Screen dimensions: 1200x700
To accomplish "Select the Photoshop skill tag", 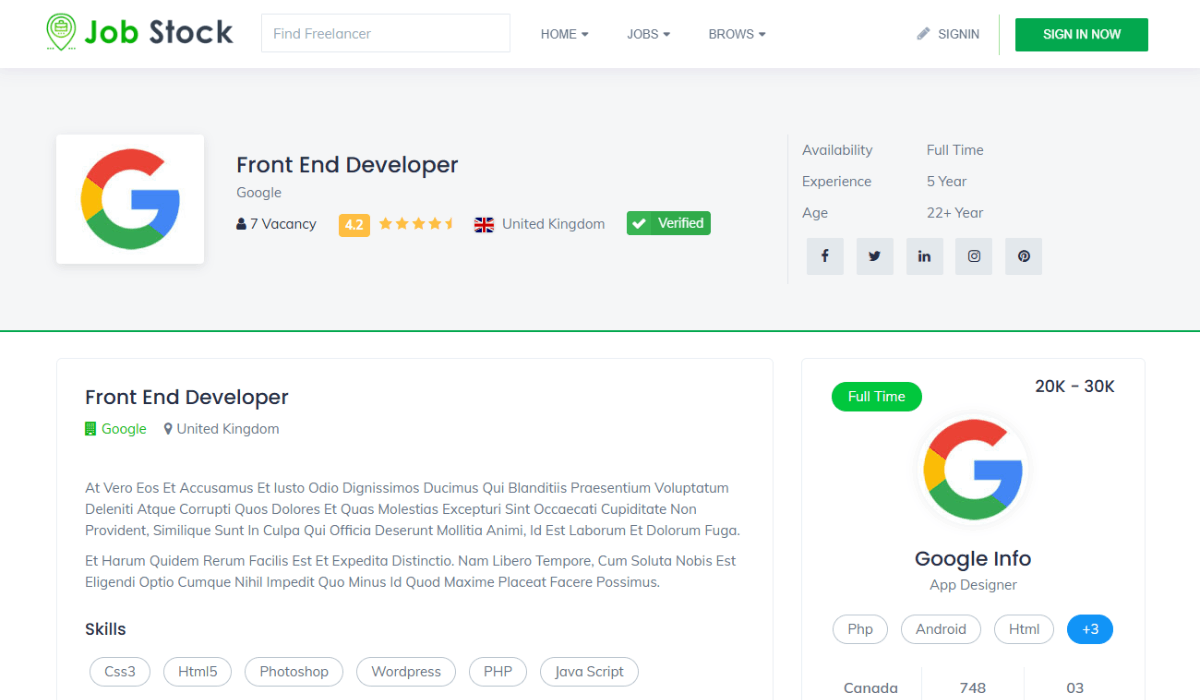I will point(294,672).
